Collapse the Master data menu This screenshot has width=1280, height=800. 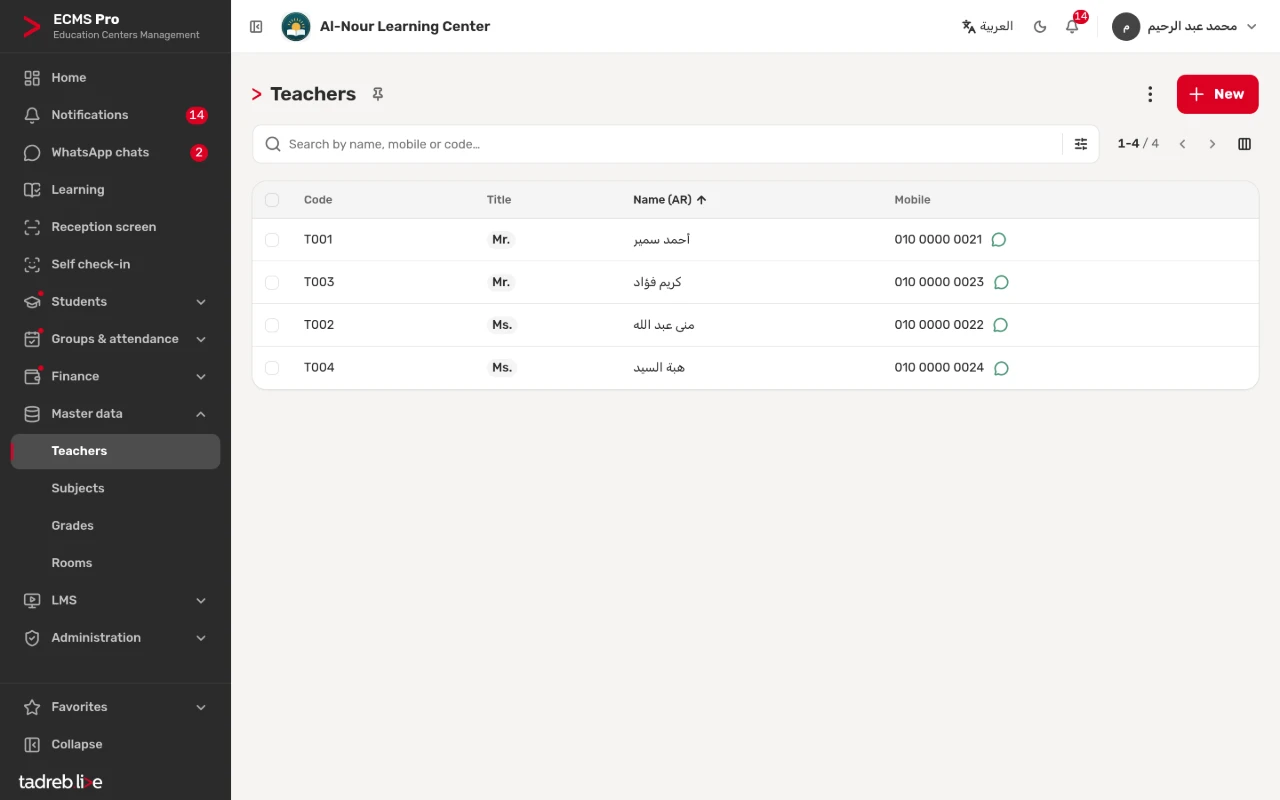pos(115,414)
